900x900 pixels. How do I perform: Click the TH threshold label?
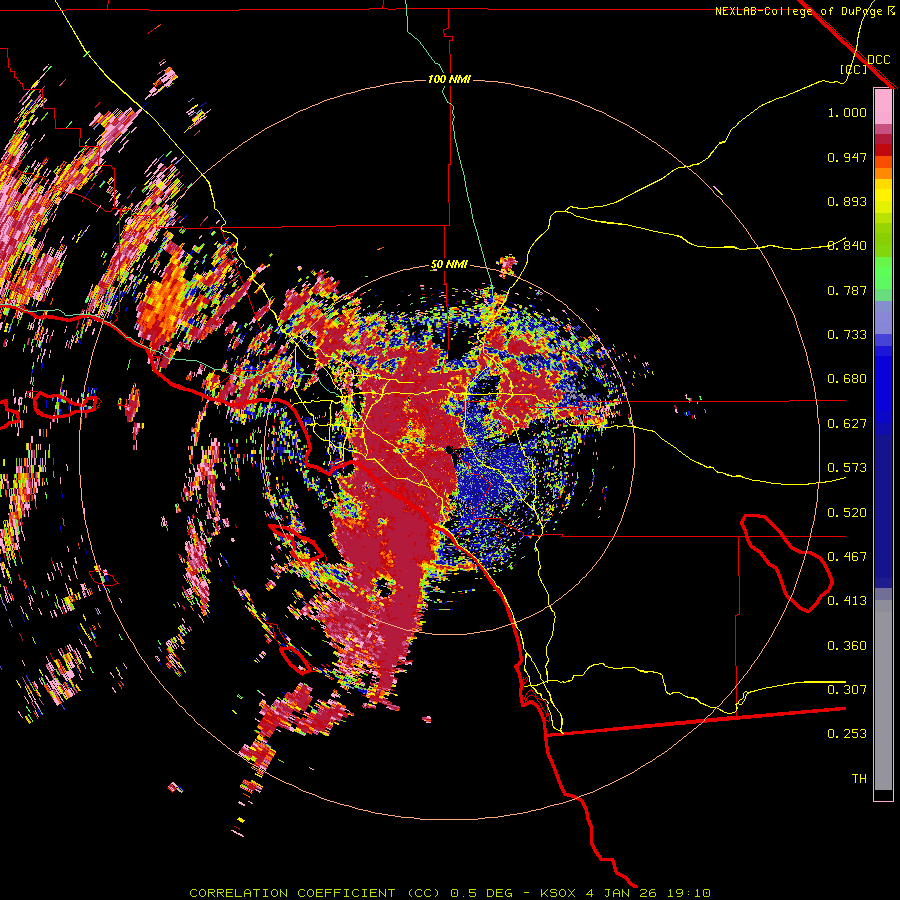point(859,779)
